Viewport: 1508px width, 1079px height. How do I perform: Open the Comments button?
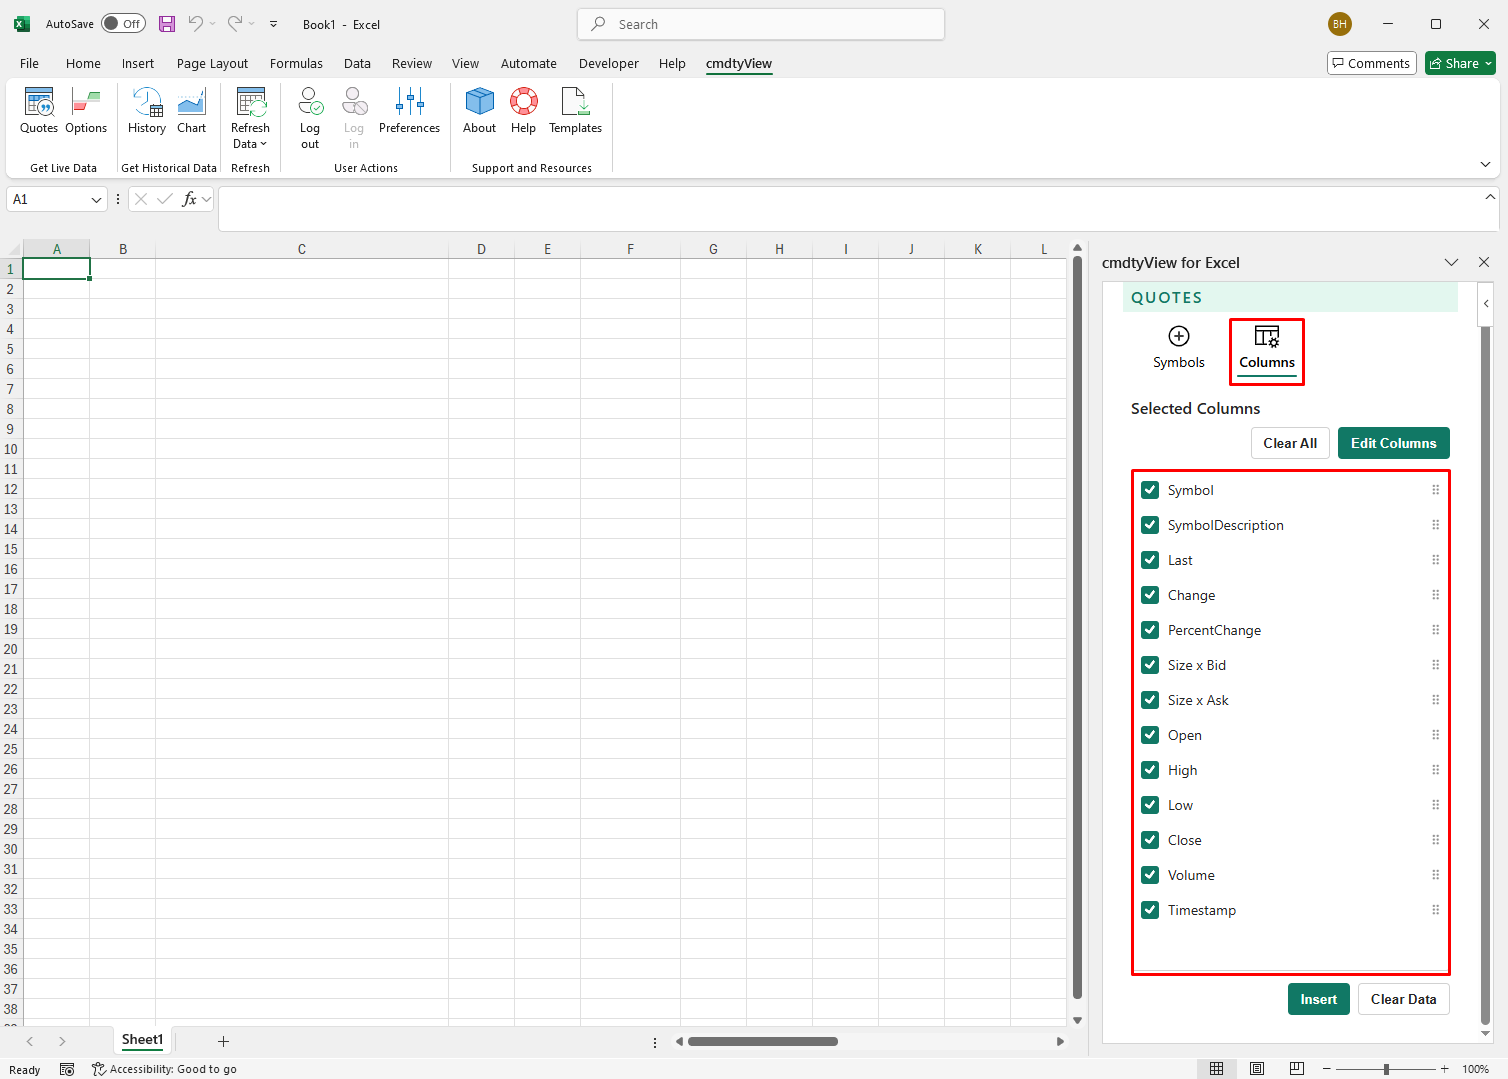1371,63
